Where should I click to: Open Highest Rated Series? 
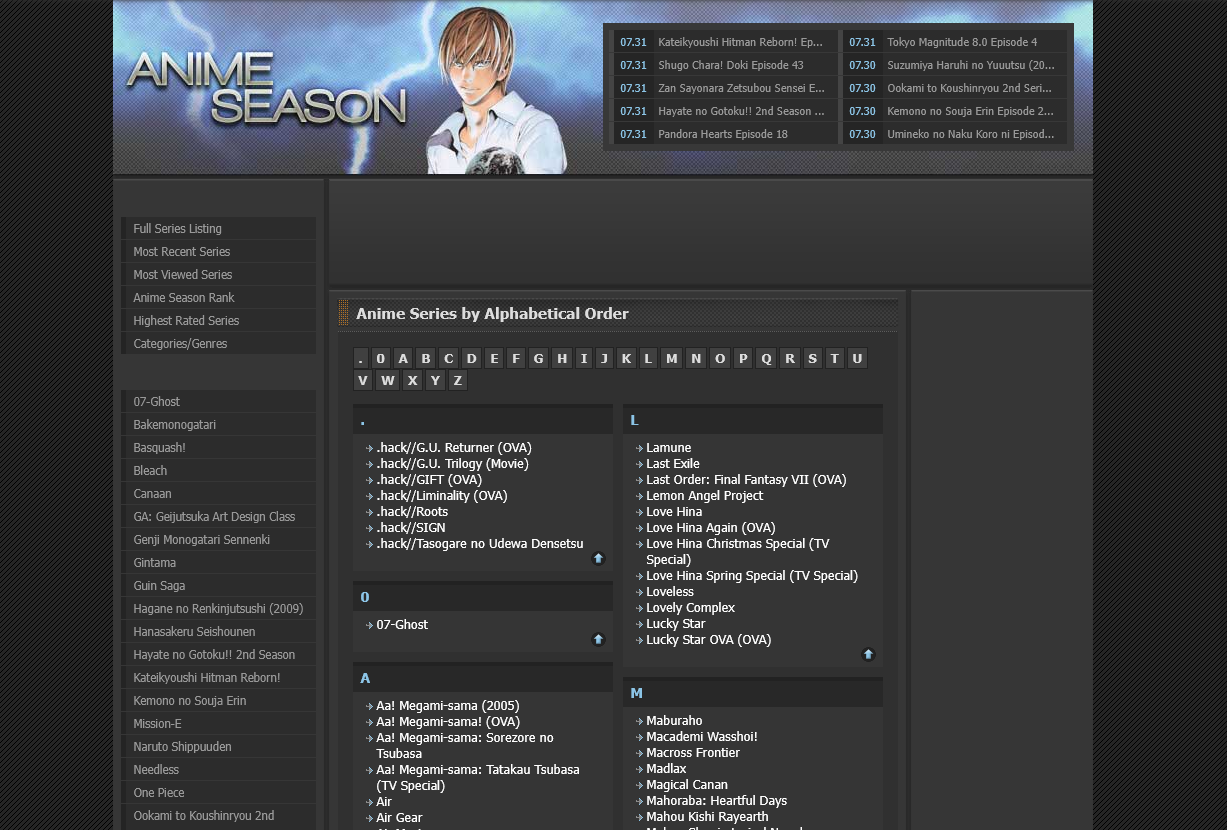point(218,321)
